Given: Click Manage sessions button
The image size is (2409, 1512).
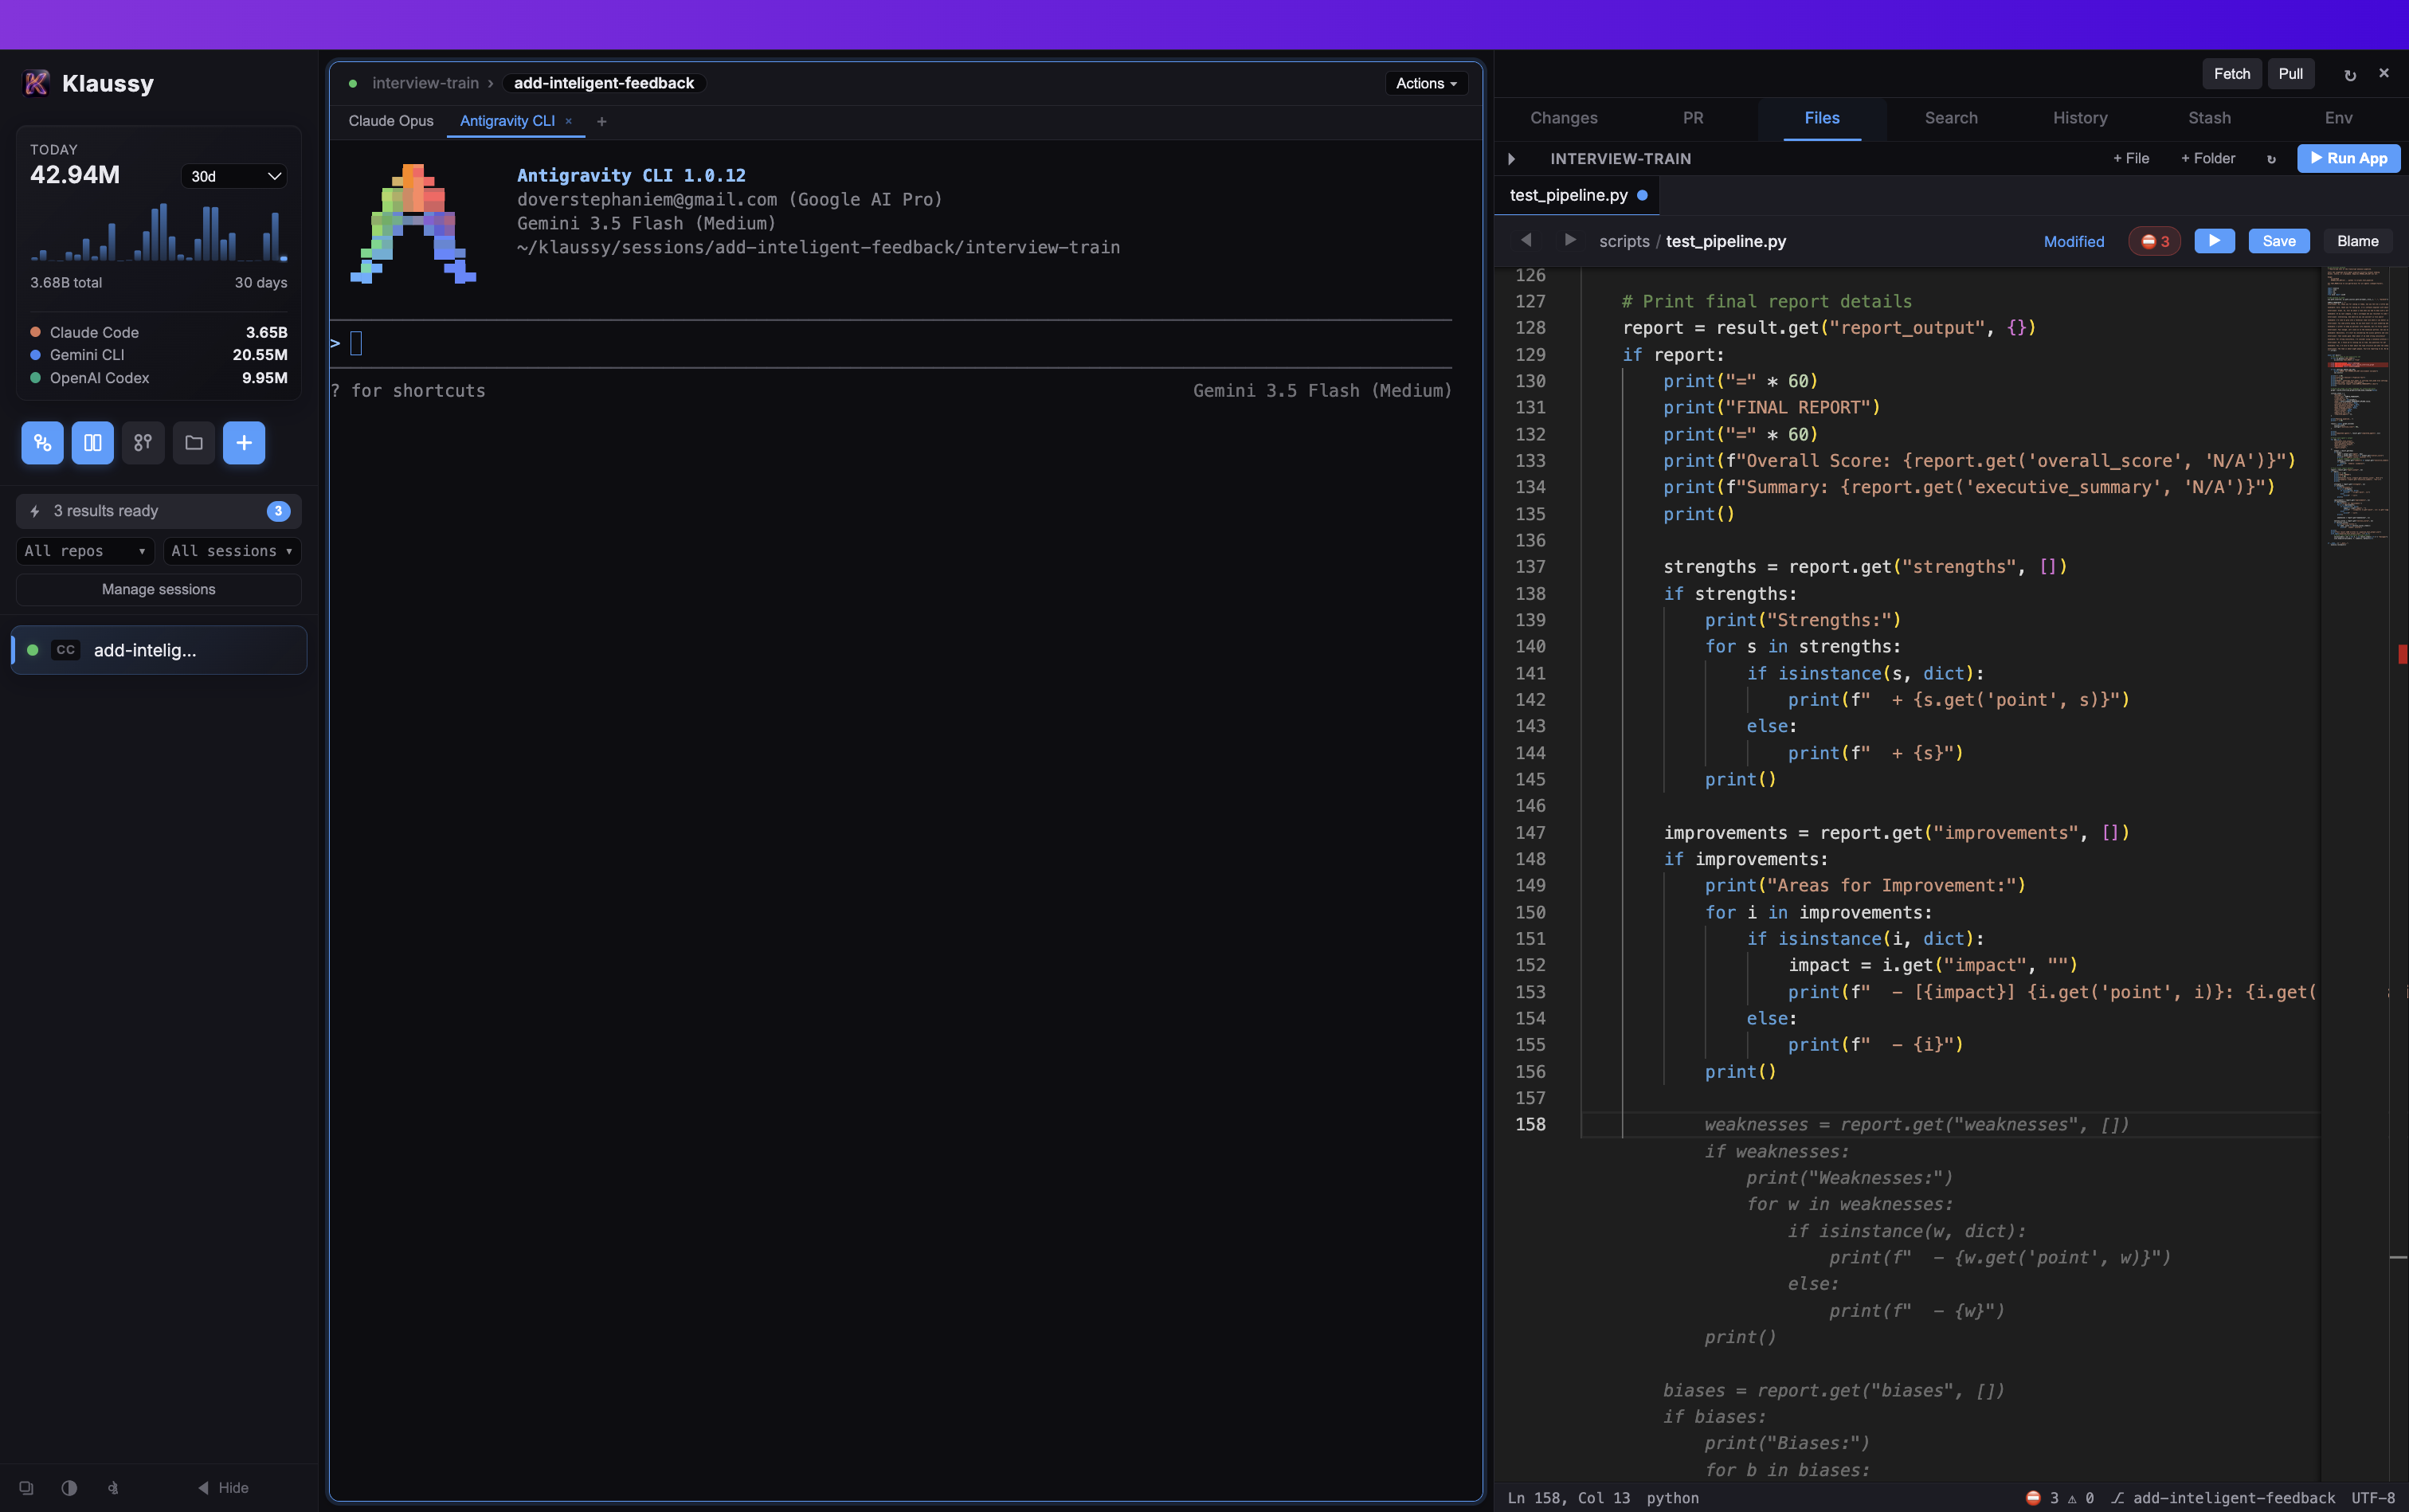Looking at the screenshot, I should (x=159, y=590).
